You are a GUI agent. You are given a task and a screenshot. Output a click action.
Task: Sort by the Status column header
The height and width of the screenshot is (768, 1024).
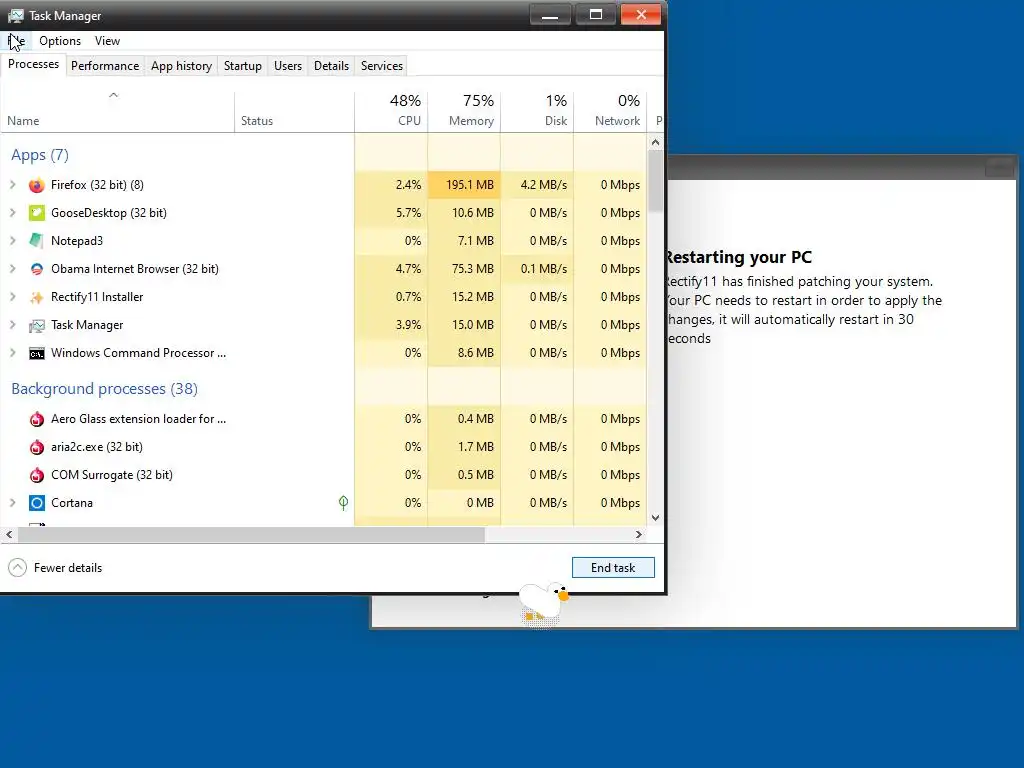pos(295,112)
